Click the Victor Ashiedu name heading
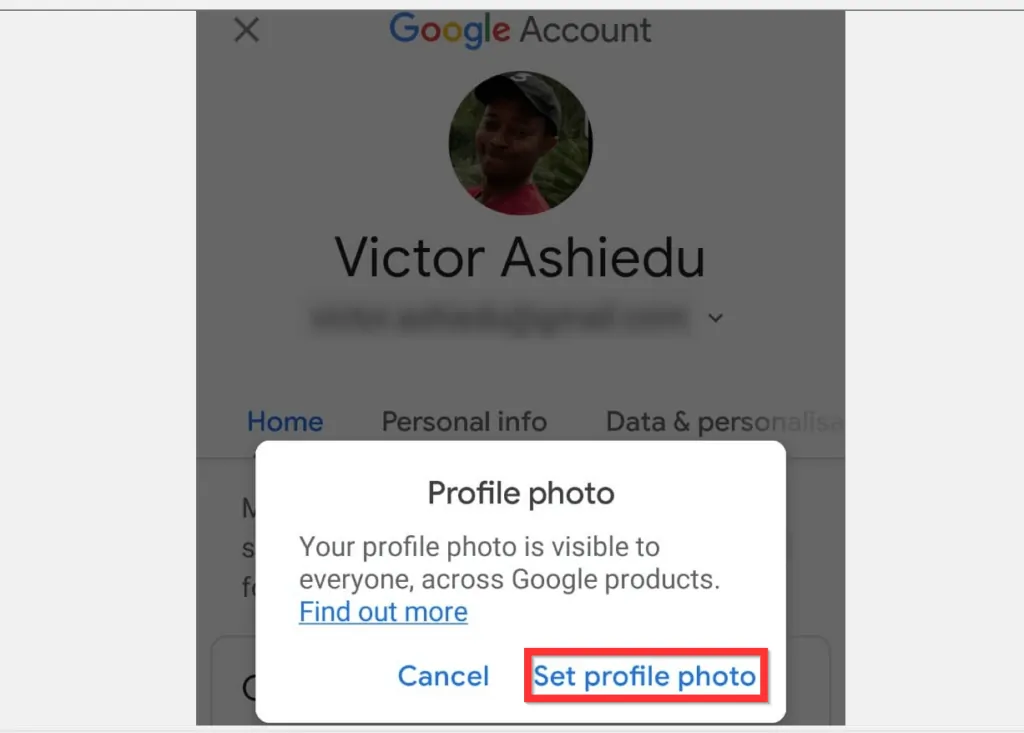The height and width of the screenshot is (733, 1024). (x=520, y=257)
